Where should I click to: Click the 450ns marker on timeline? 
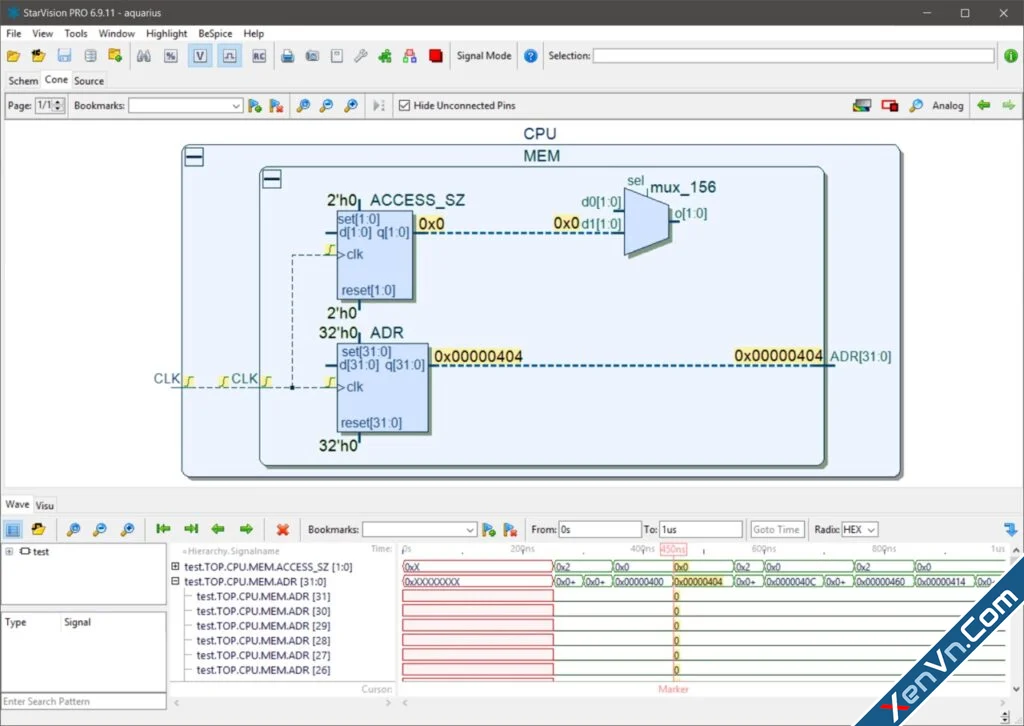coord(673,549)
